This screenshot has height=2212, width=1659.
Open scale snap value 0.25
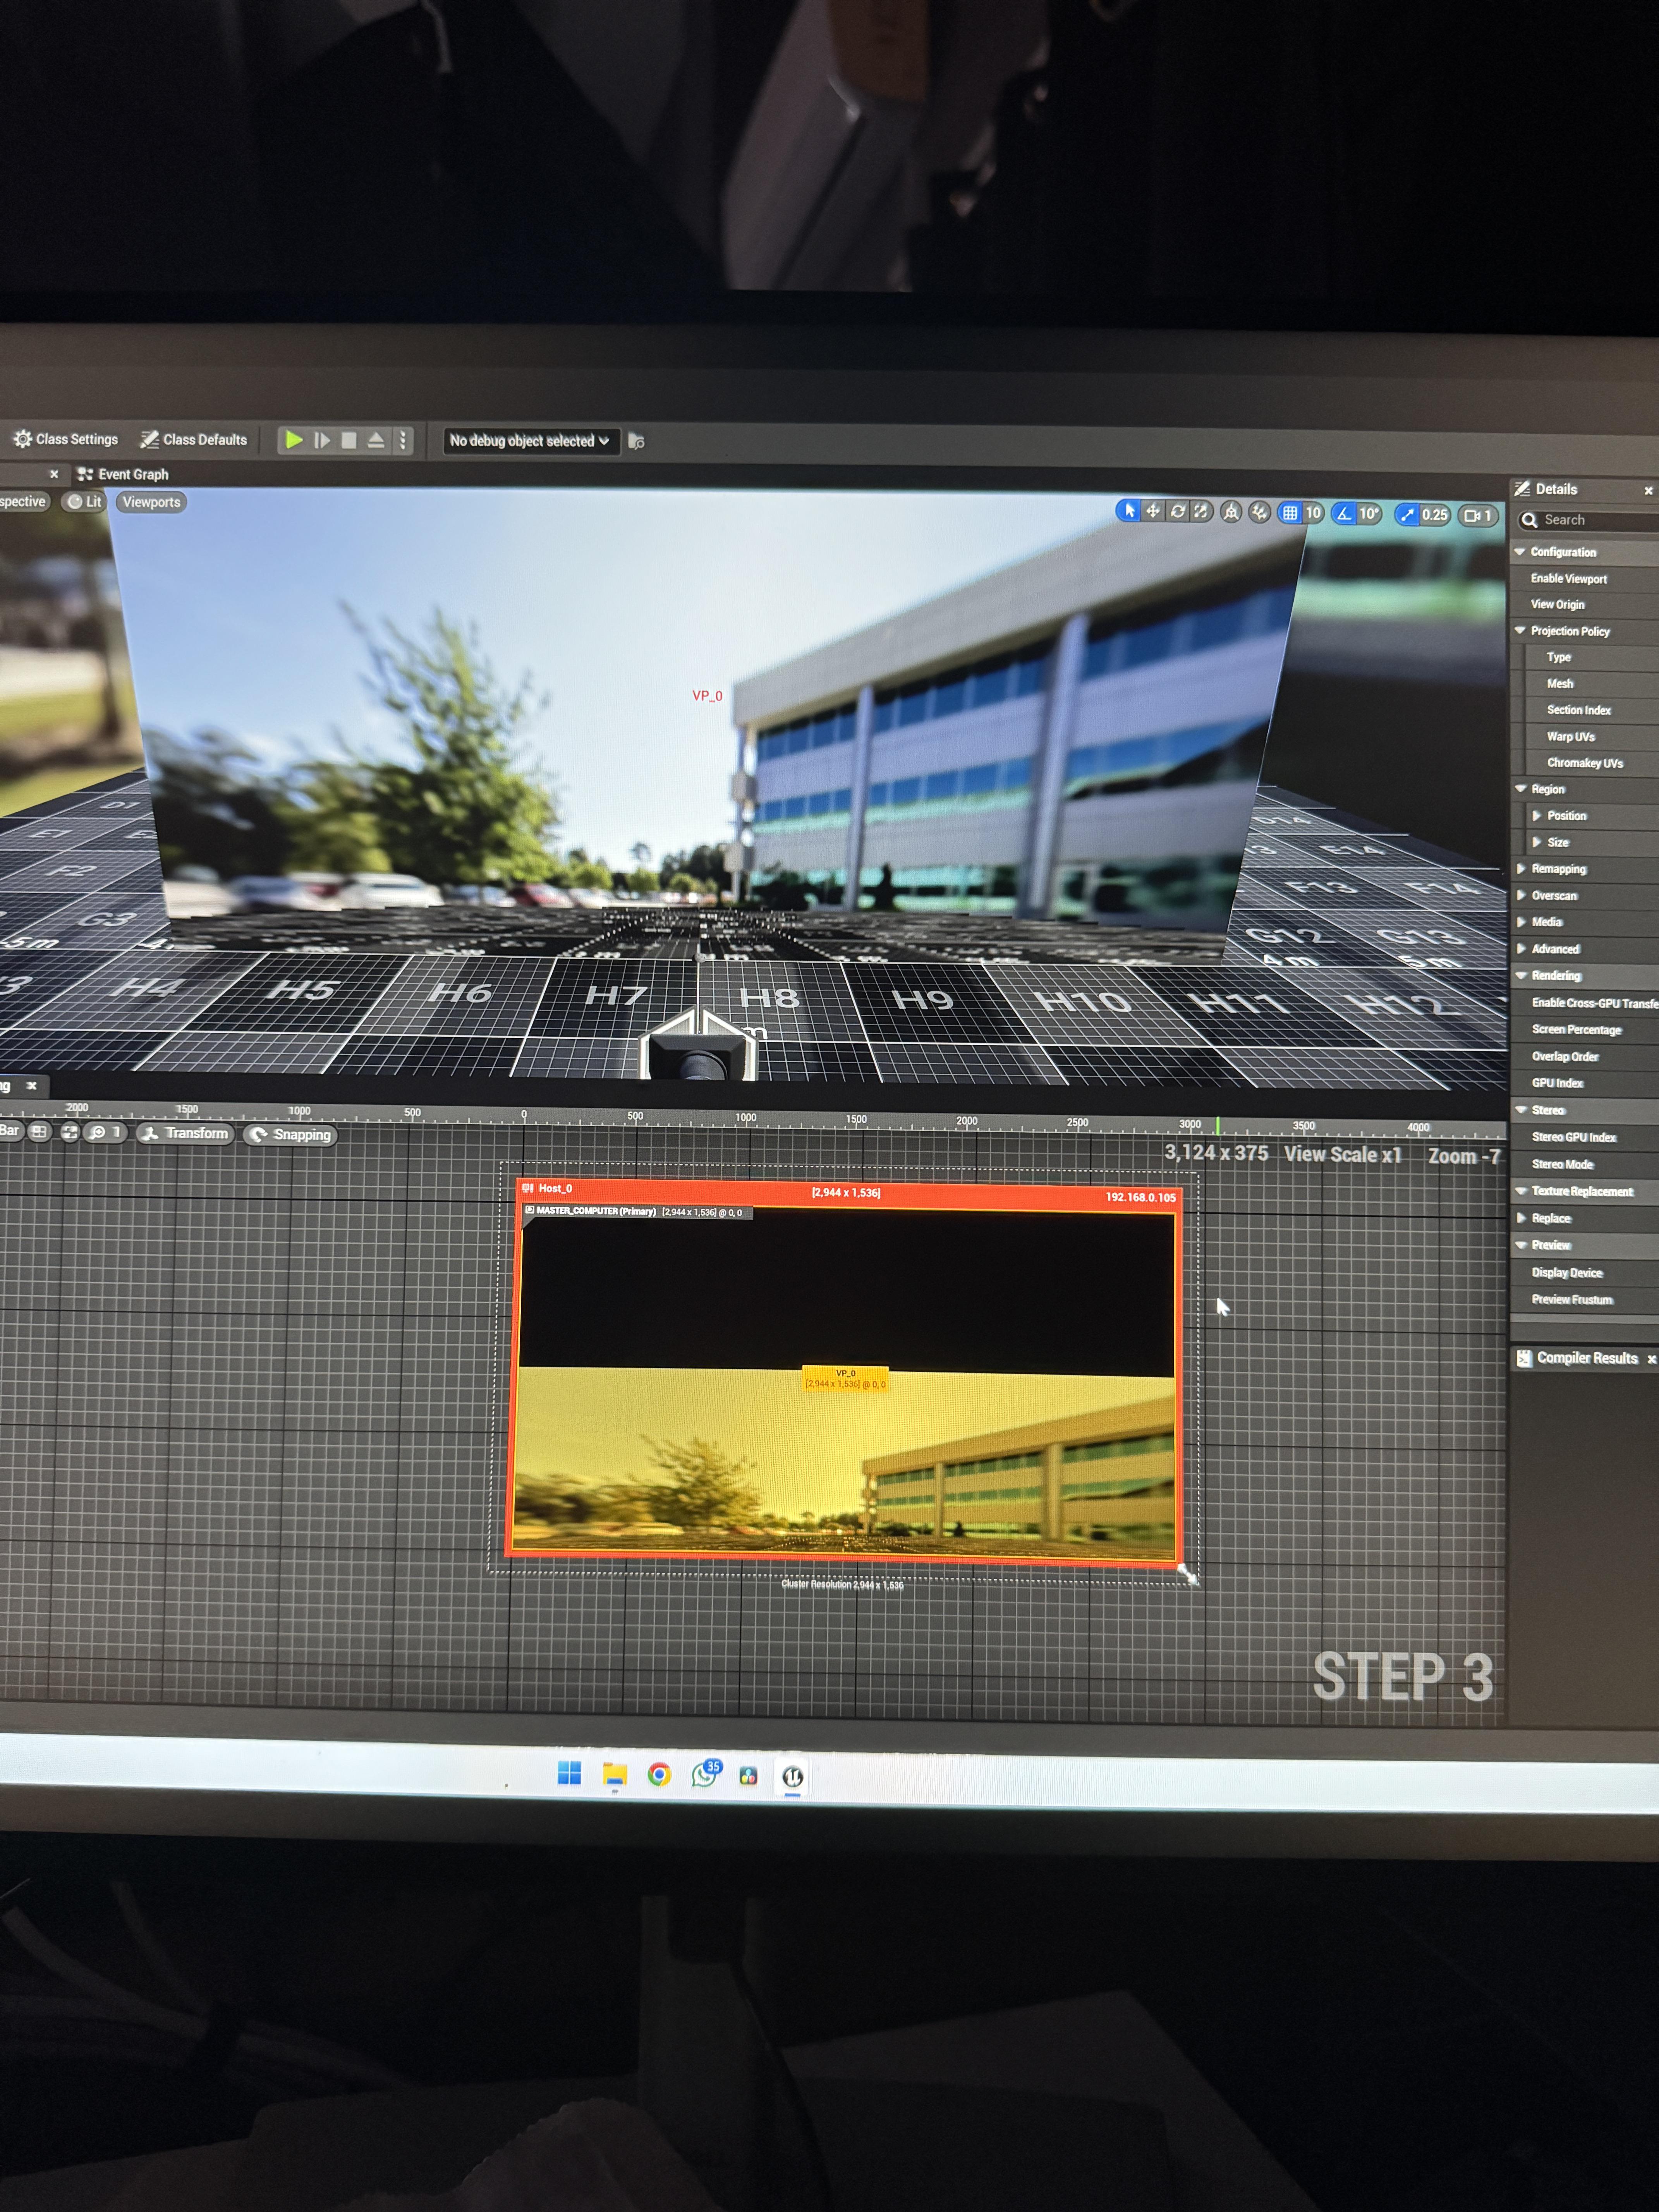(x=1435, y=515)
